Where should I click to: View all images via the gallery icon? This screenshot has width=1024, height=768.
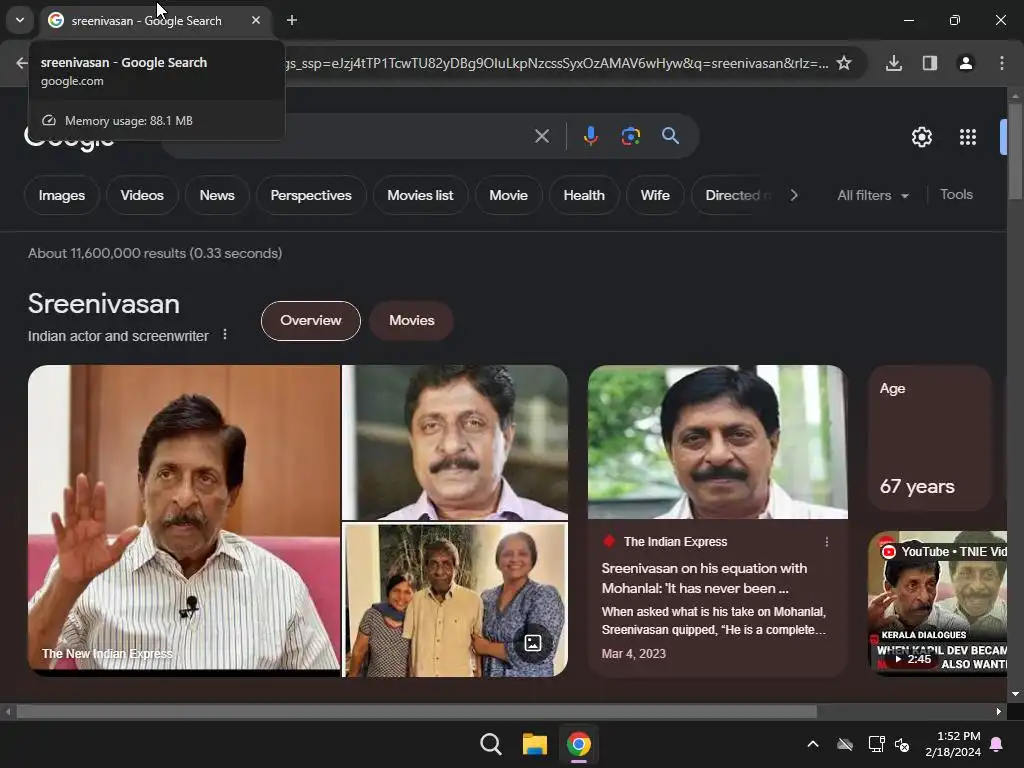tap(533, 643)
